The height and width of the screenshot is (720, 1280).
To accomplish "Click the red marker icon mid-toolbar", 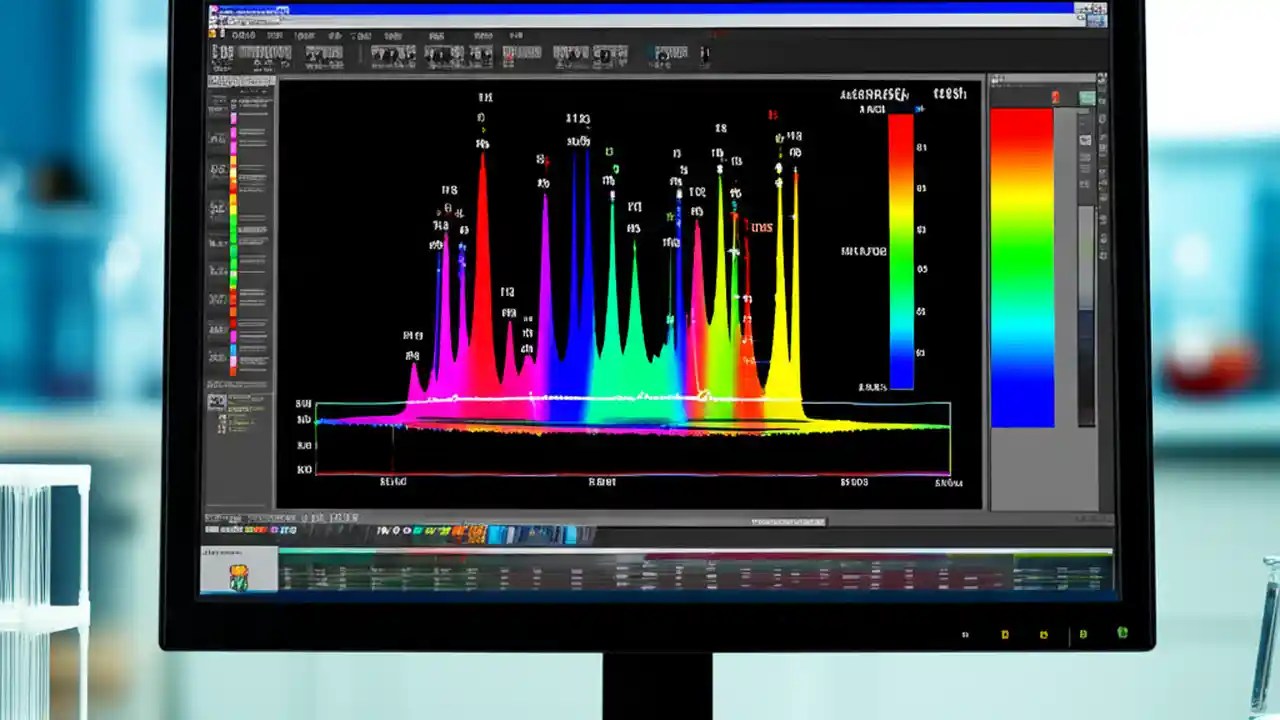I will pyautogui.click(x=506, y=54).
